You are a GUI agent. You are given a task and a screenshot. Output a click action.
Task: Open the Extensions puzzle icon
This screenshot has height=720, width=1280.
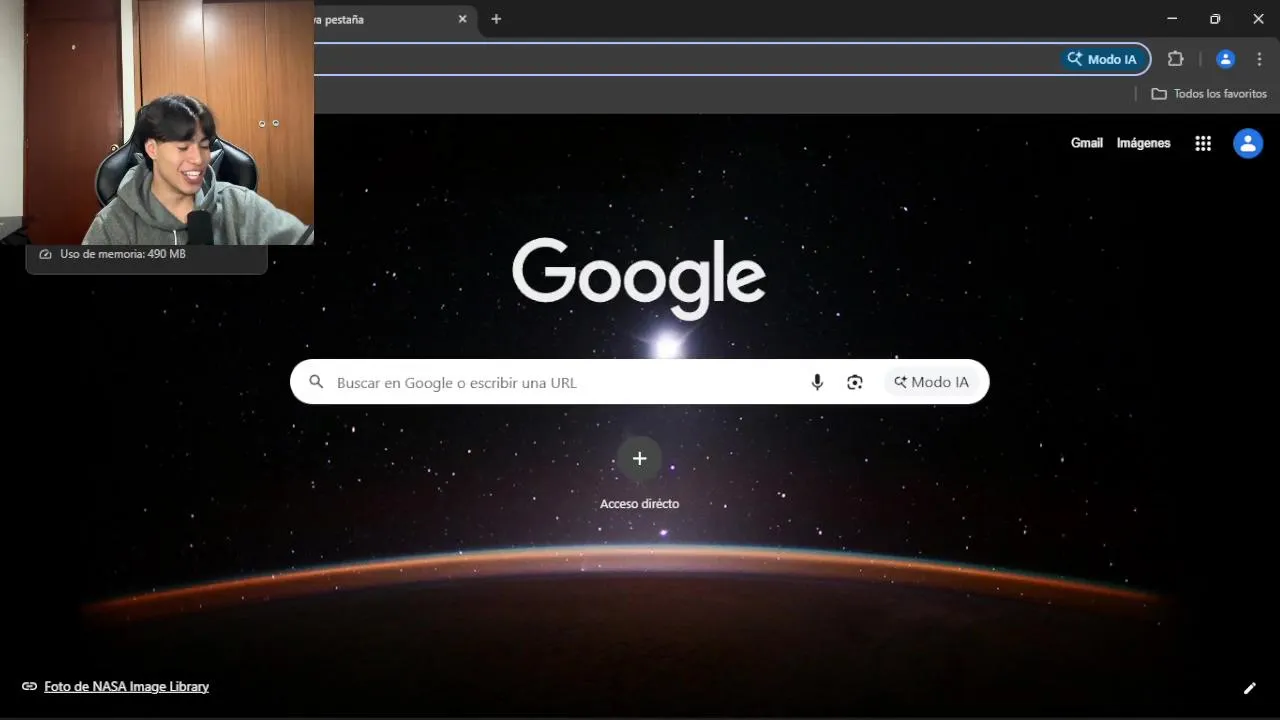(x=1176, y=59)
